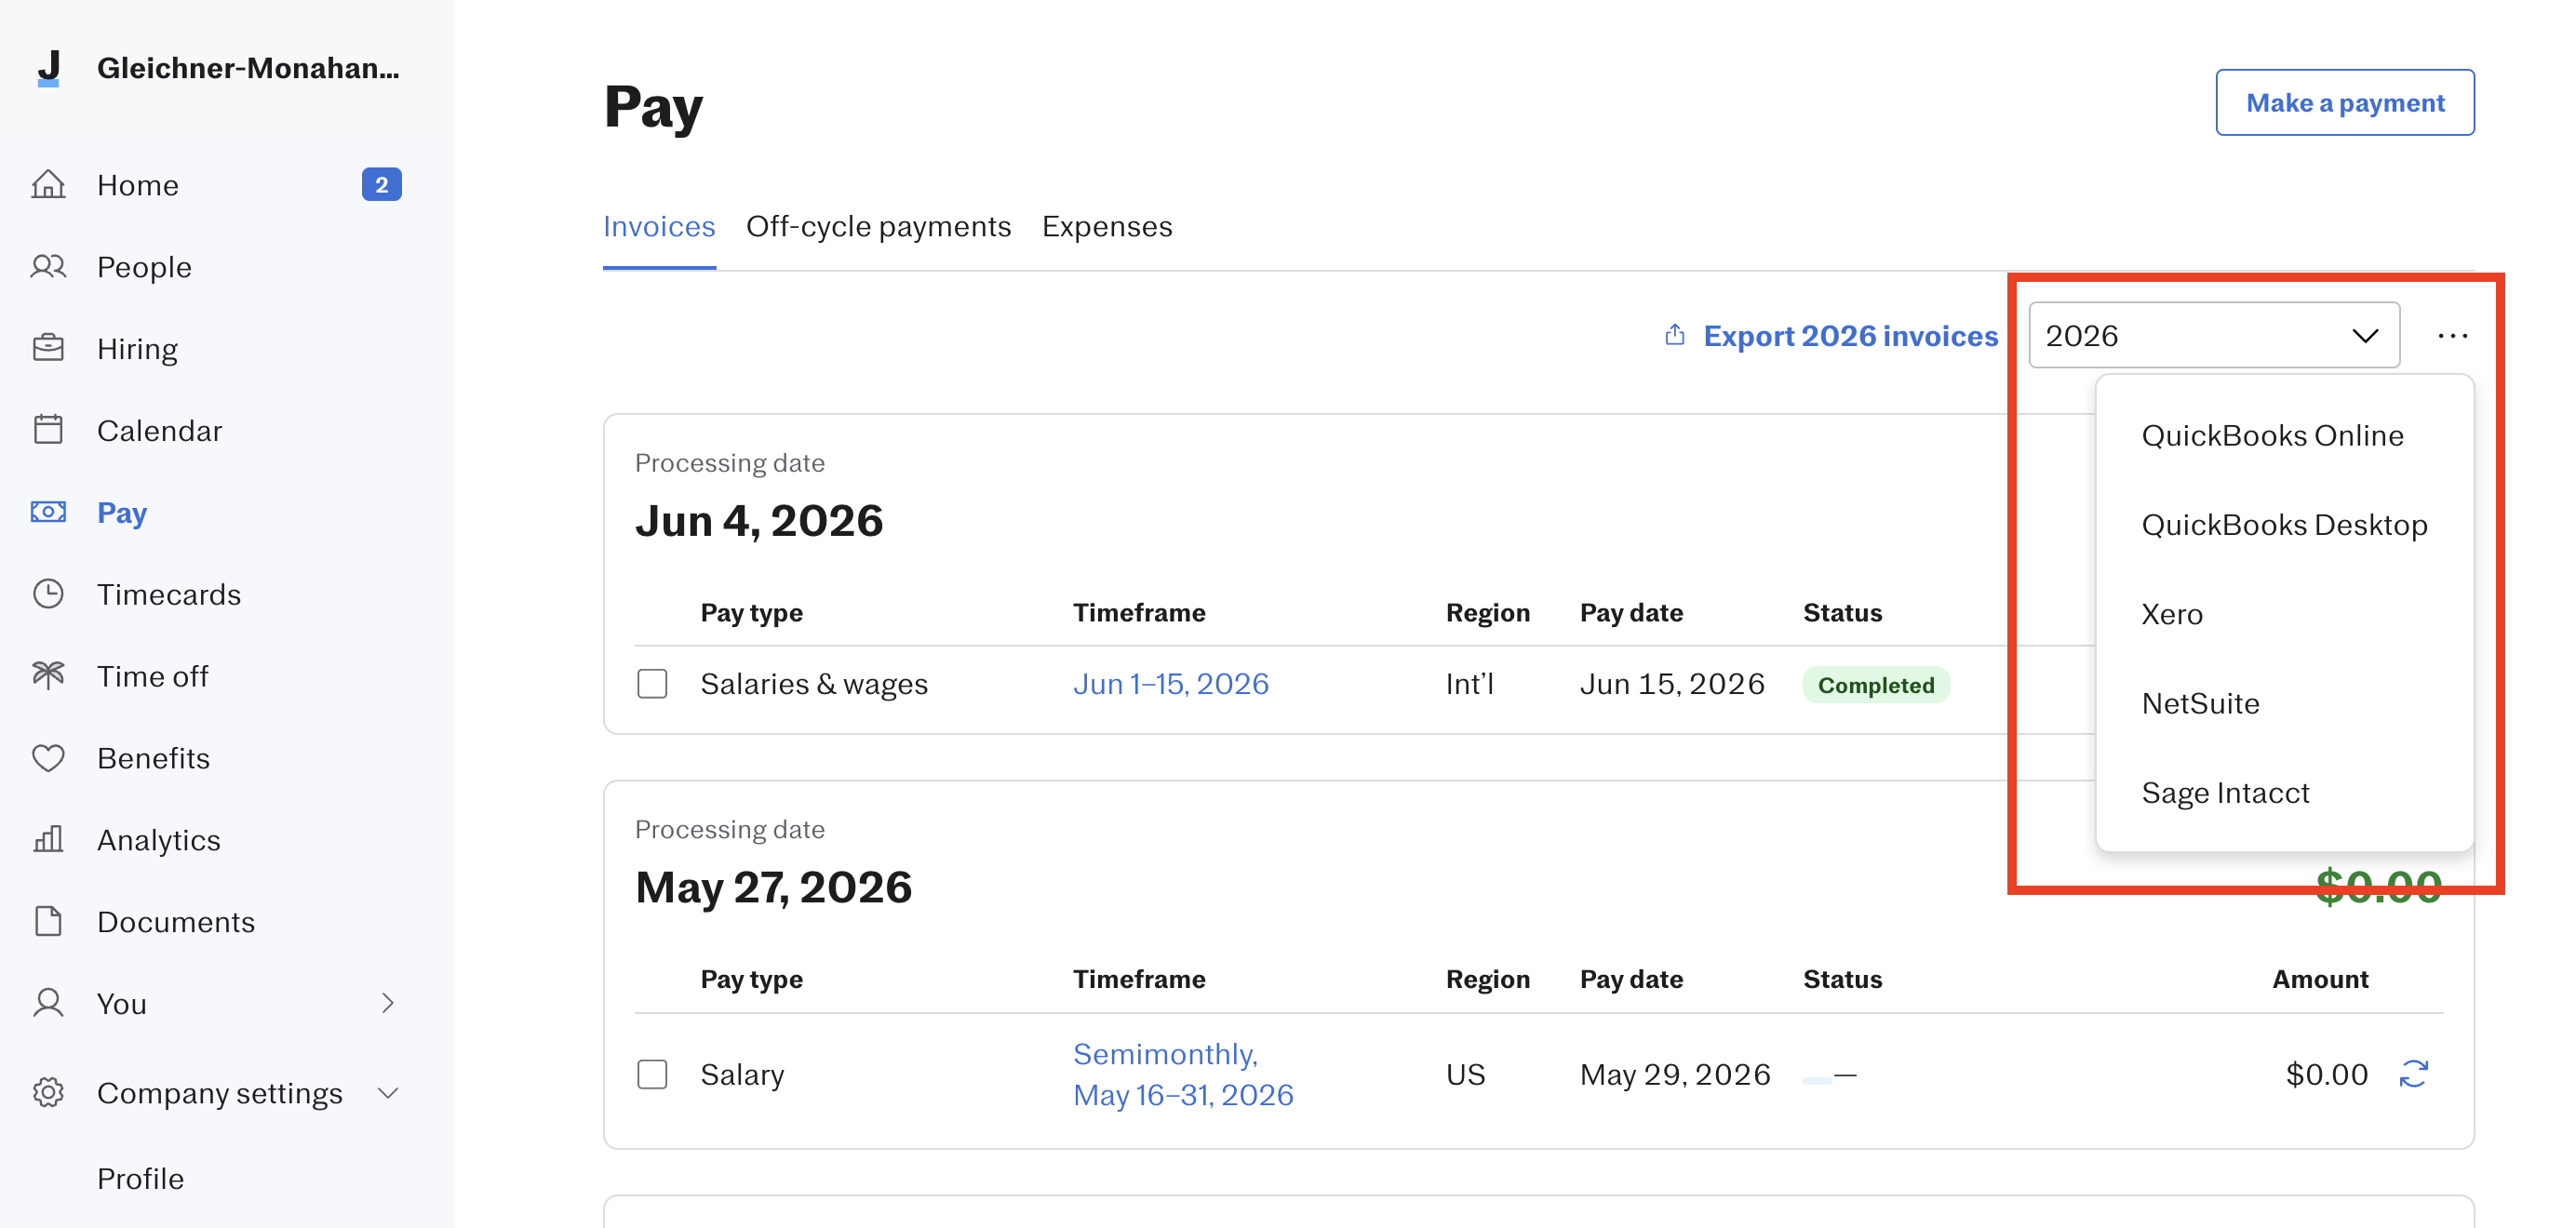Open Analytics in the sidebar
Screen dimensions: 2576x1228
[x=159, y=840]
